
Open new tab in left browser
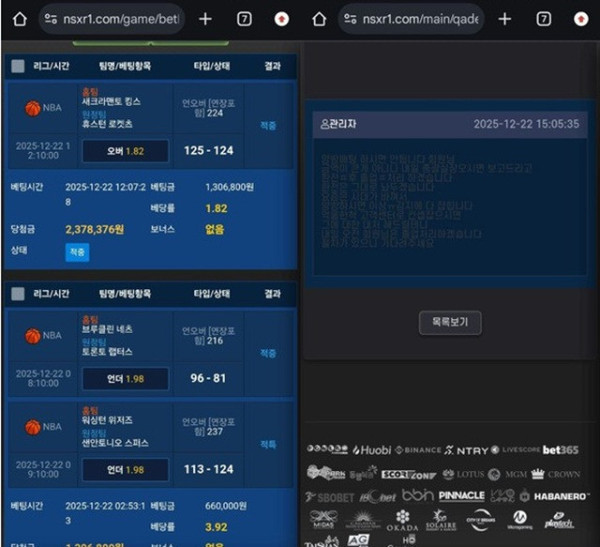pos(205,19)
